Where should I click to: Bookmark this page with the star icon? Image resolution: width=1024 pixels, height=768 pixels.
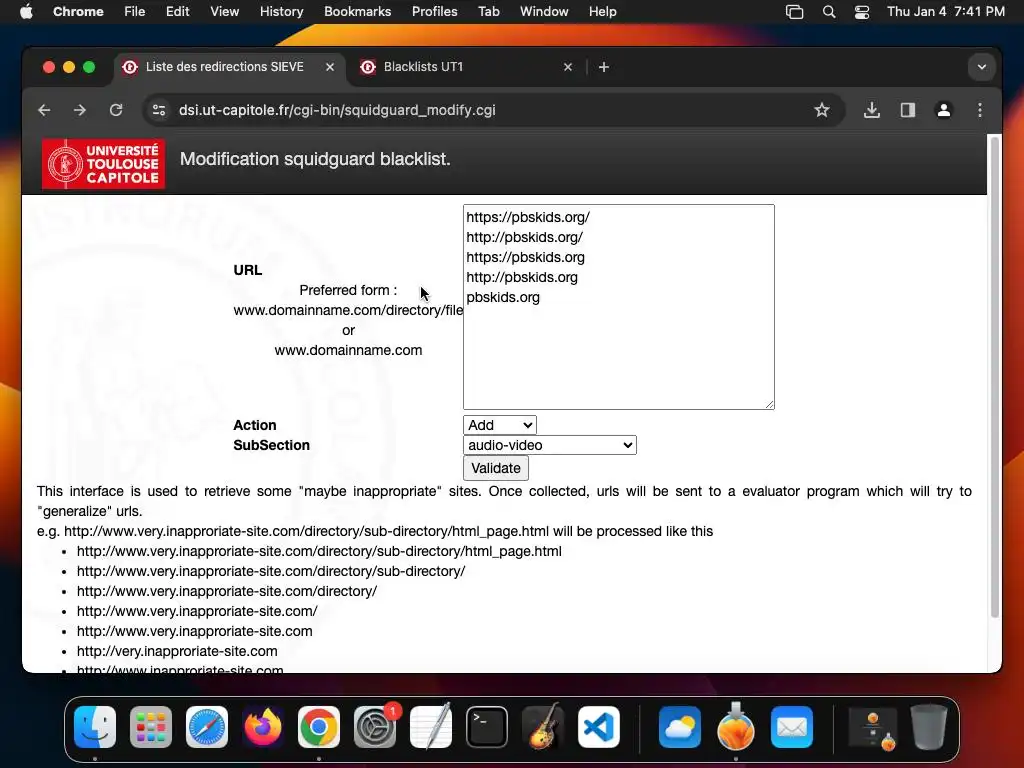pyautogui.click(x=822, y=110)
